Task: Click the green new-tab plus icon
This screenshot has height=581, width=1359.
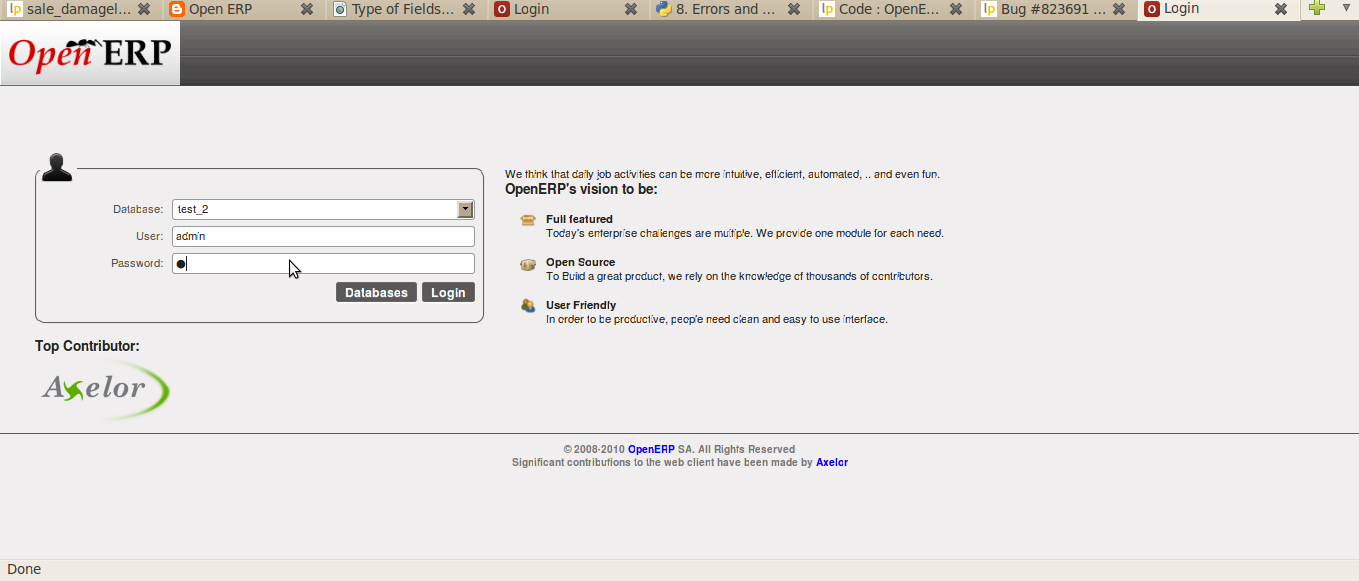Action: click(1318, 9)
